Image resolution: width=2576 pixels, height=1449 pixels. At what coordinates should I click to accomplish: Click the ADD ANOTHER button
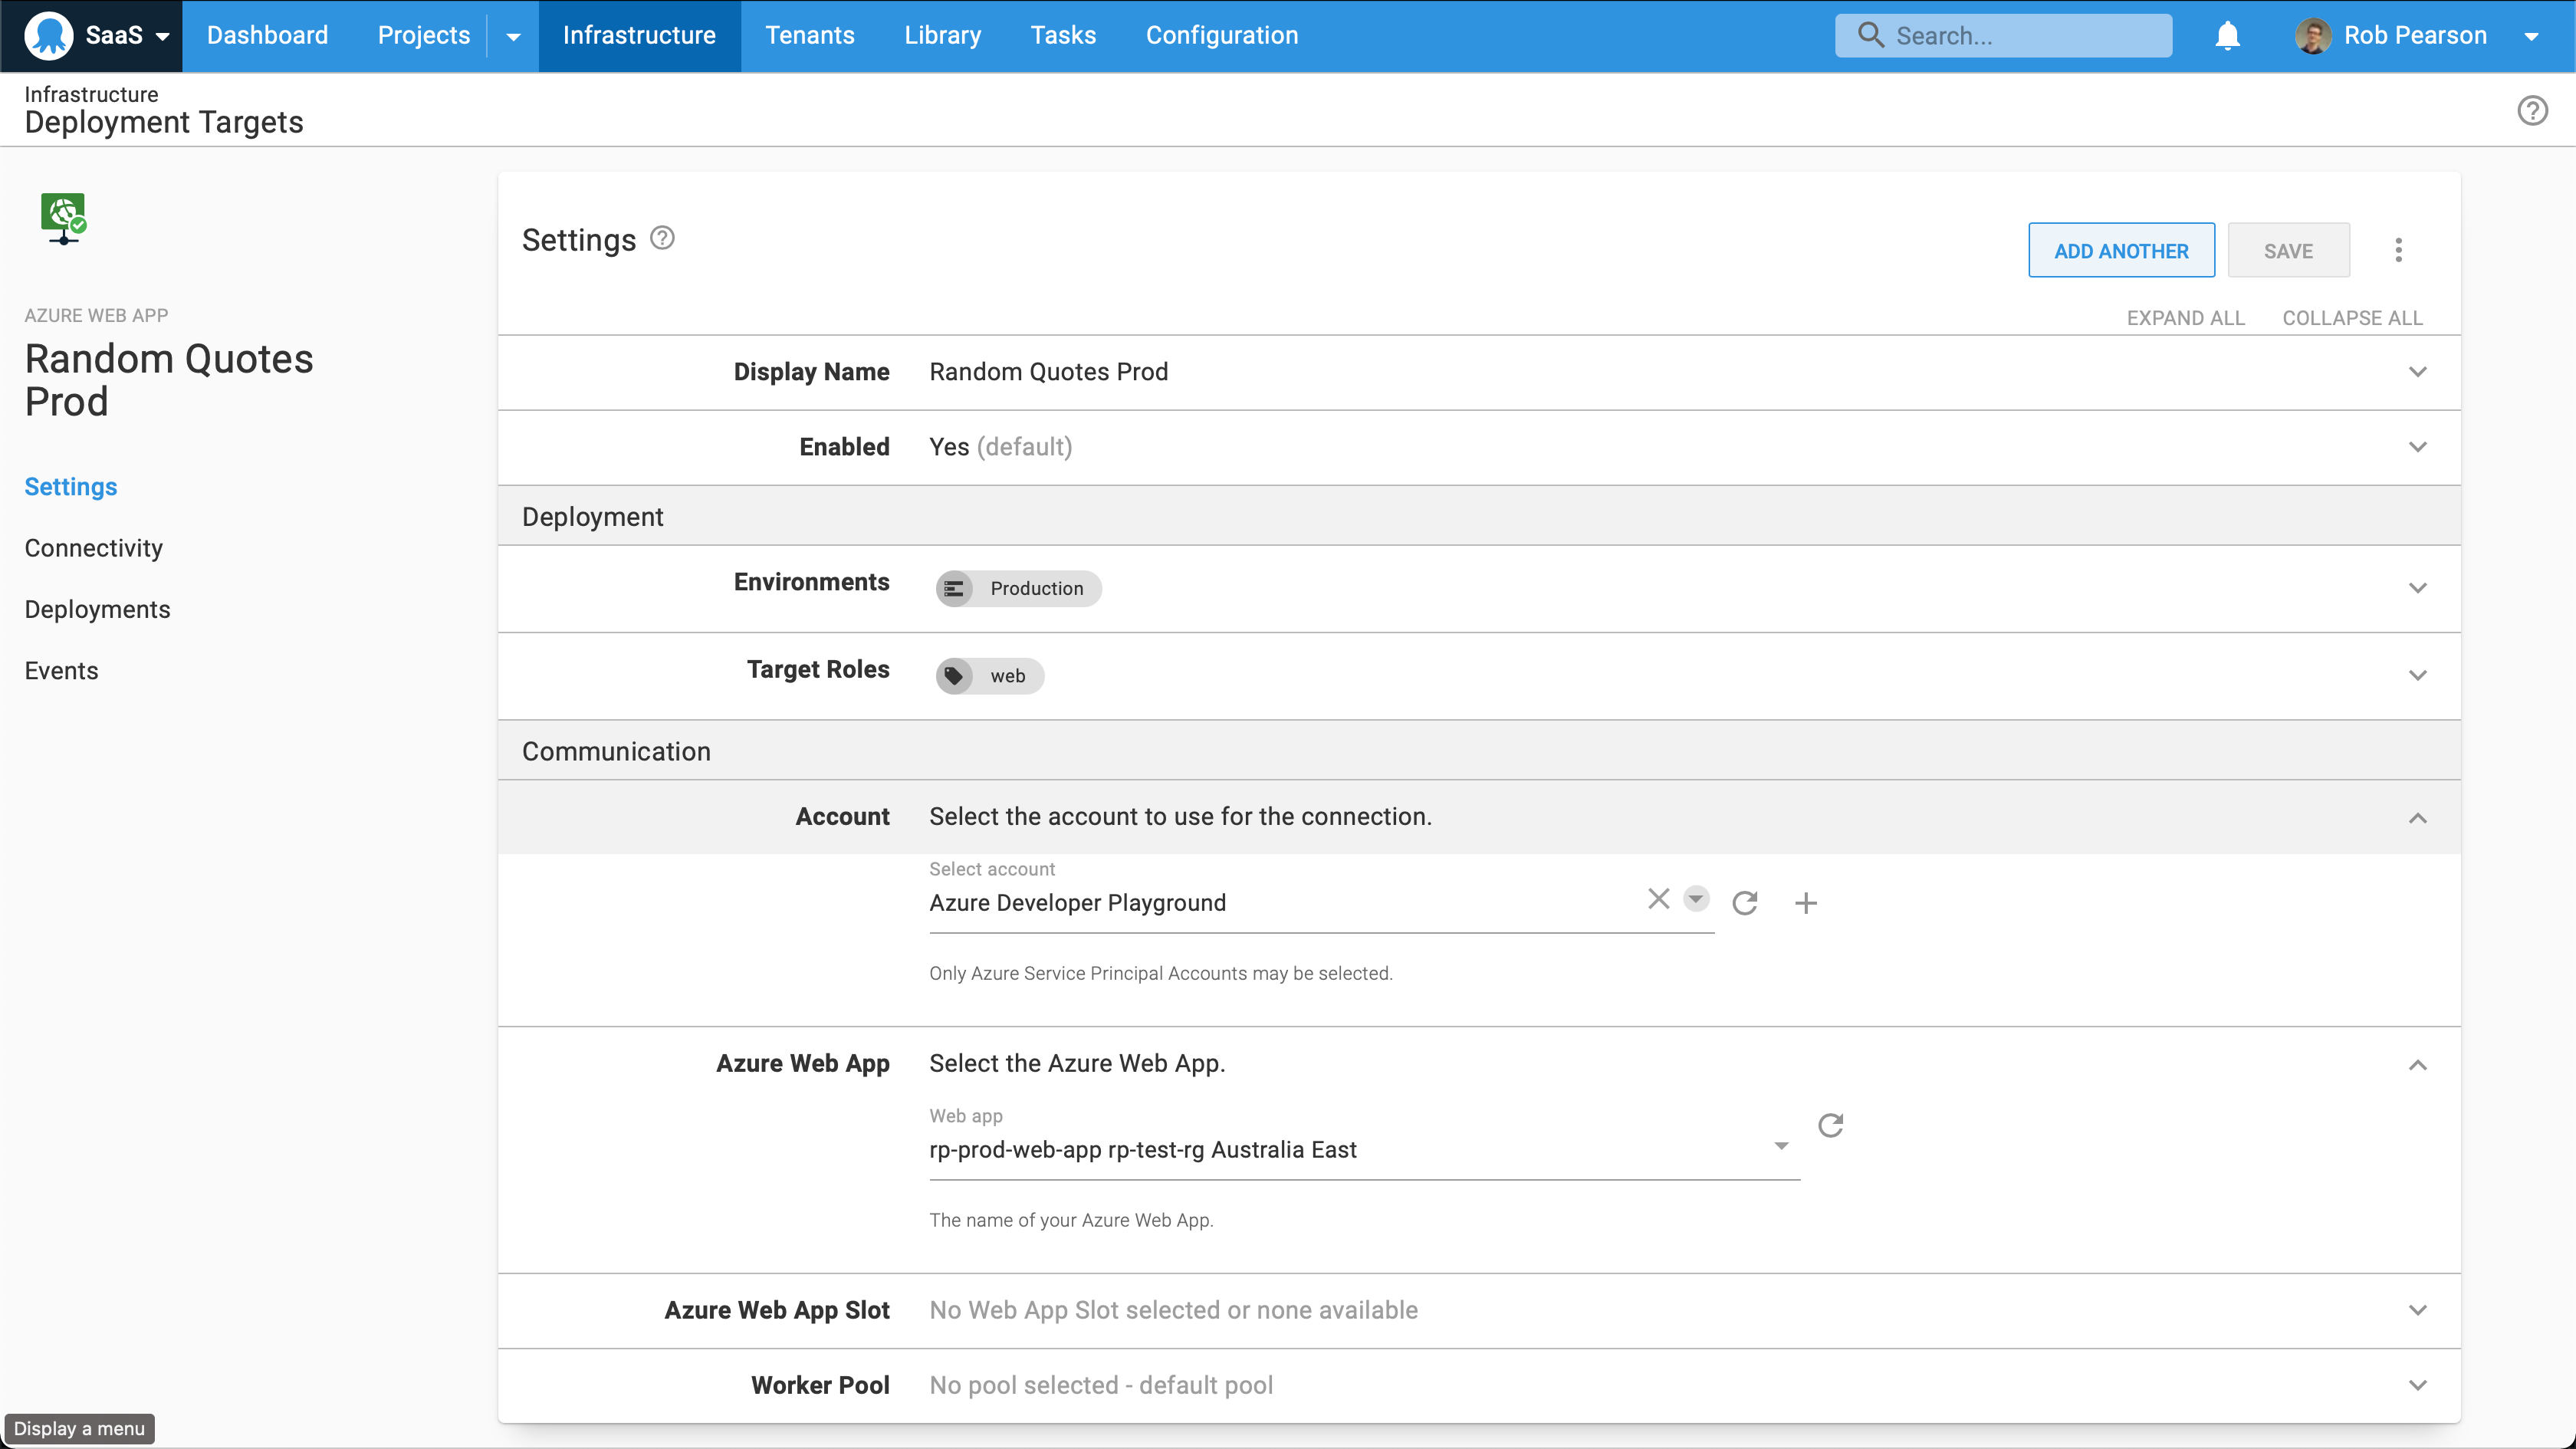[2121, 249]
